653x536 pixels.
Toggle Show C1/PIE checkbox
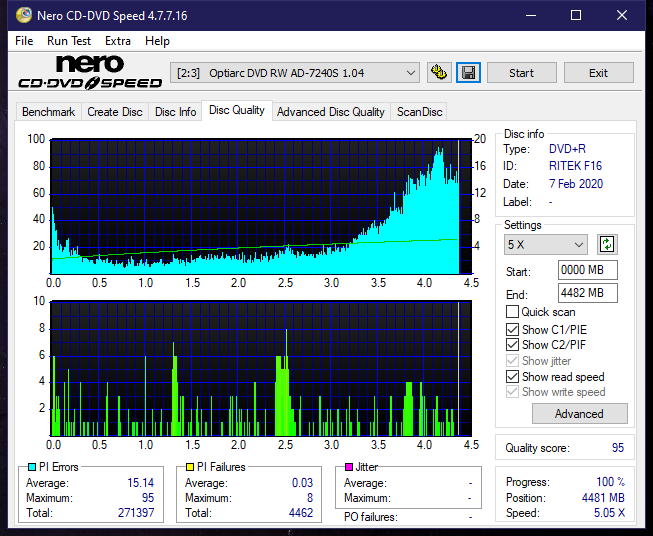click(512, 329)
